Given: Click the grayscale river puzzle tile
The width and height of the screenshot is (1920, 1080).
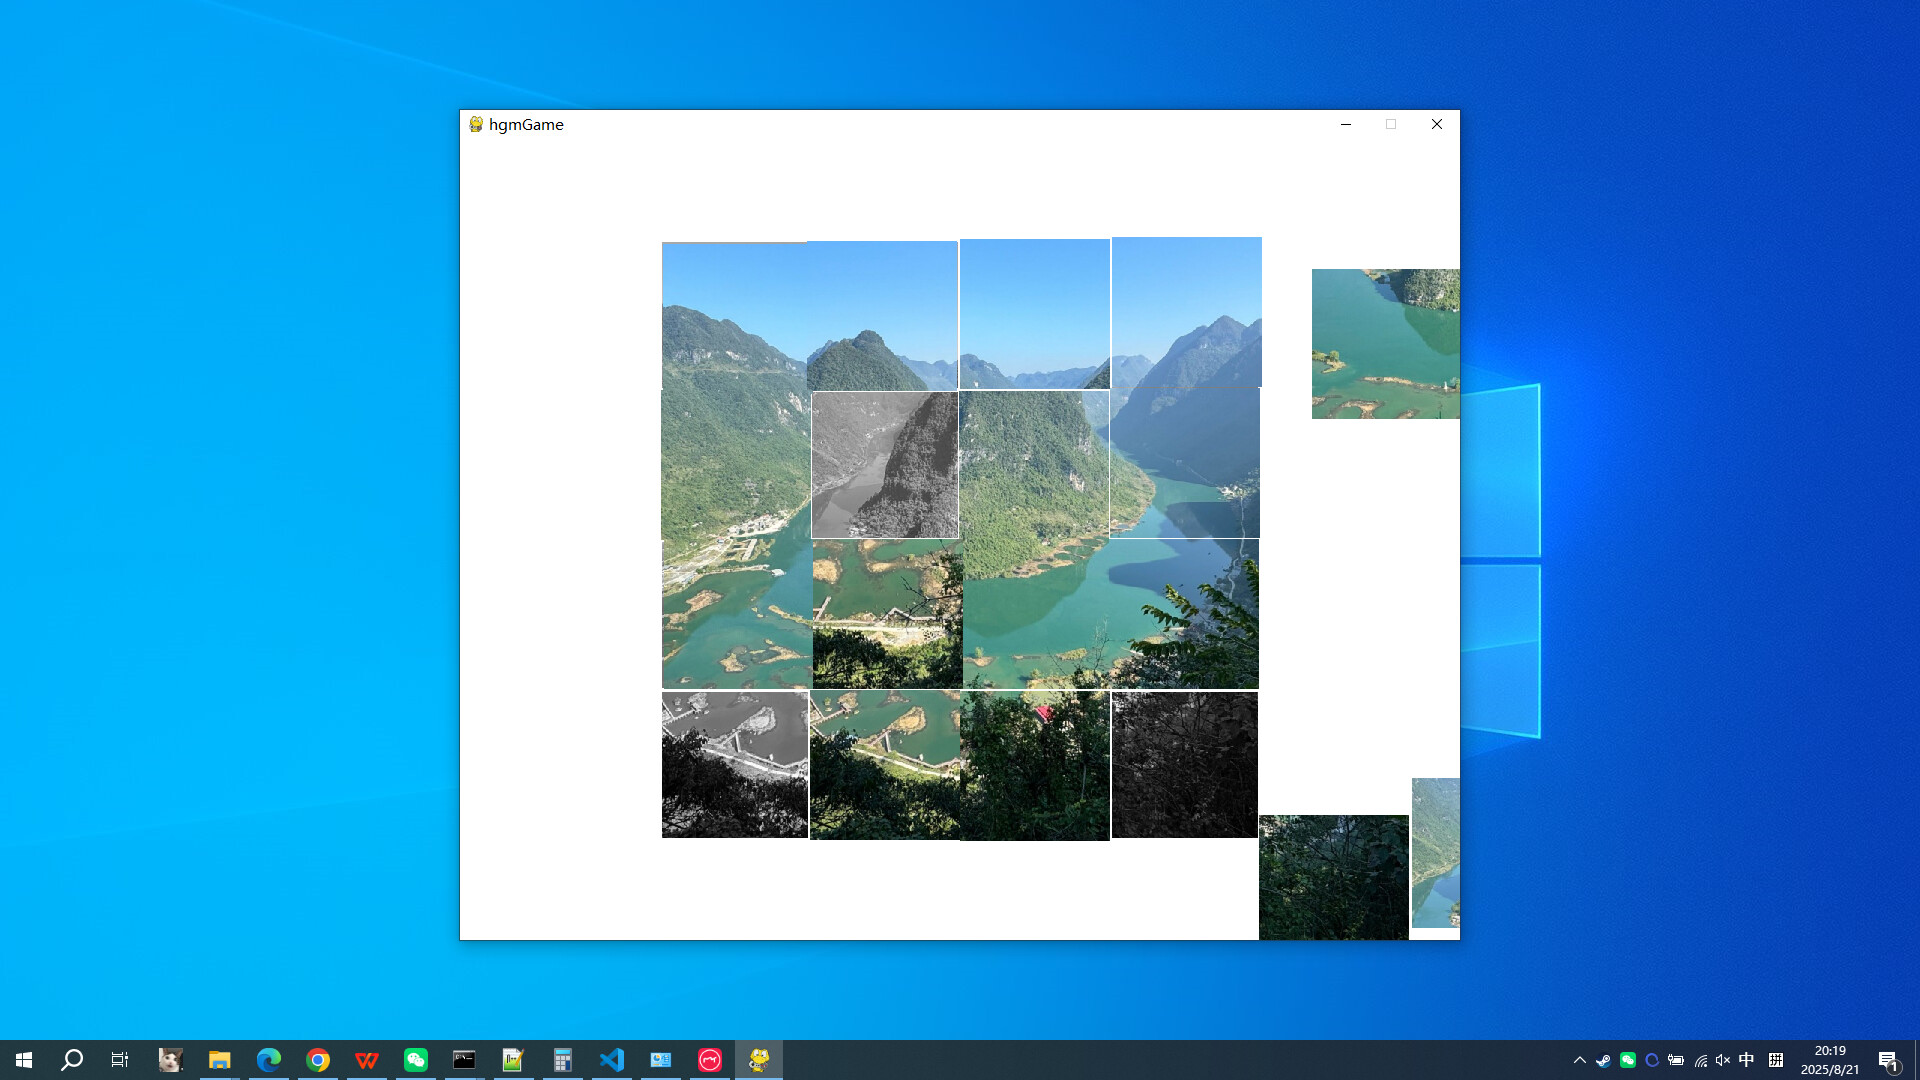Looking at the screenshot, I should (884, 463).
